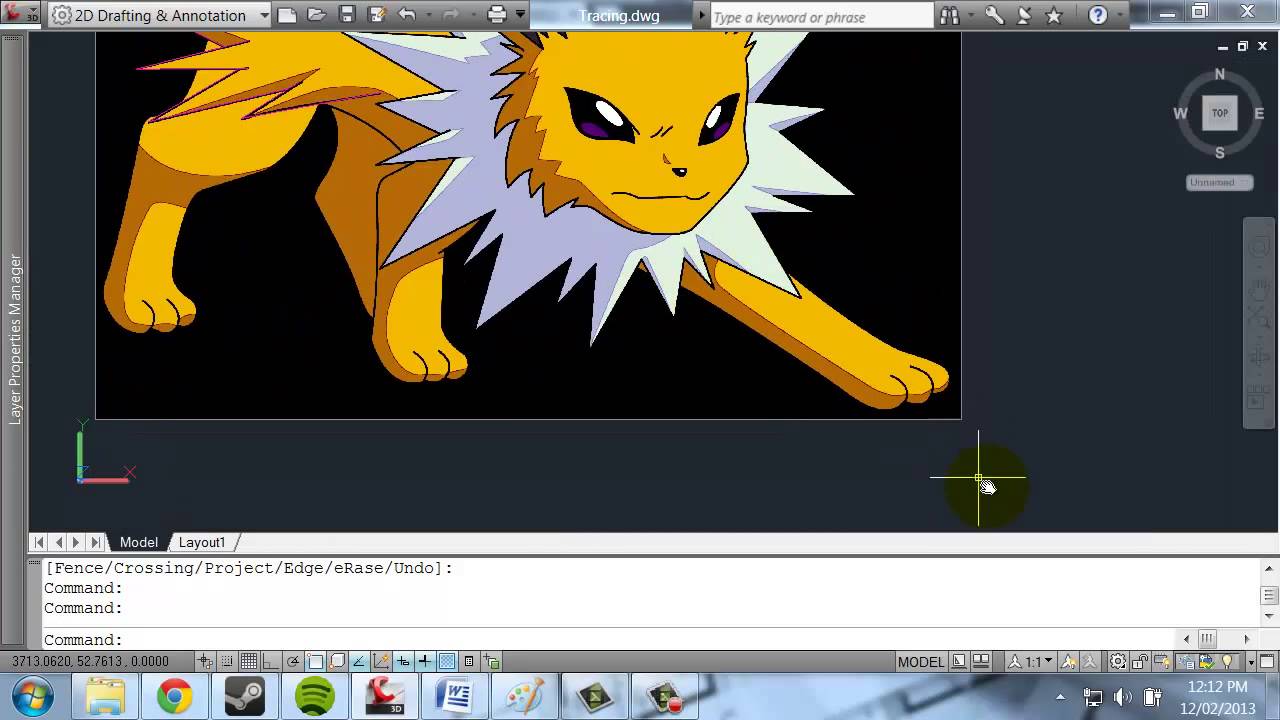Open Spotify from the taskbar

pos(315,696)
